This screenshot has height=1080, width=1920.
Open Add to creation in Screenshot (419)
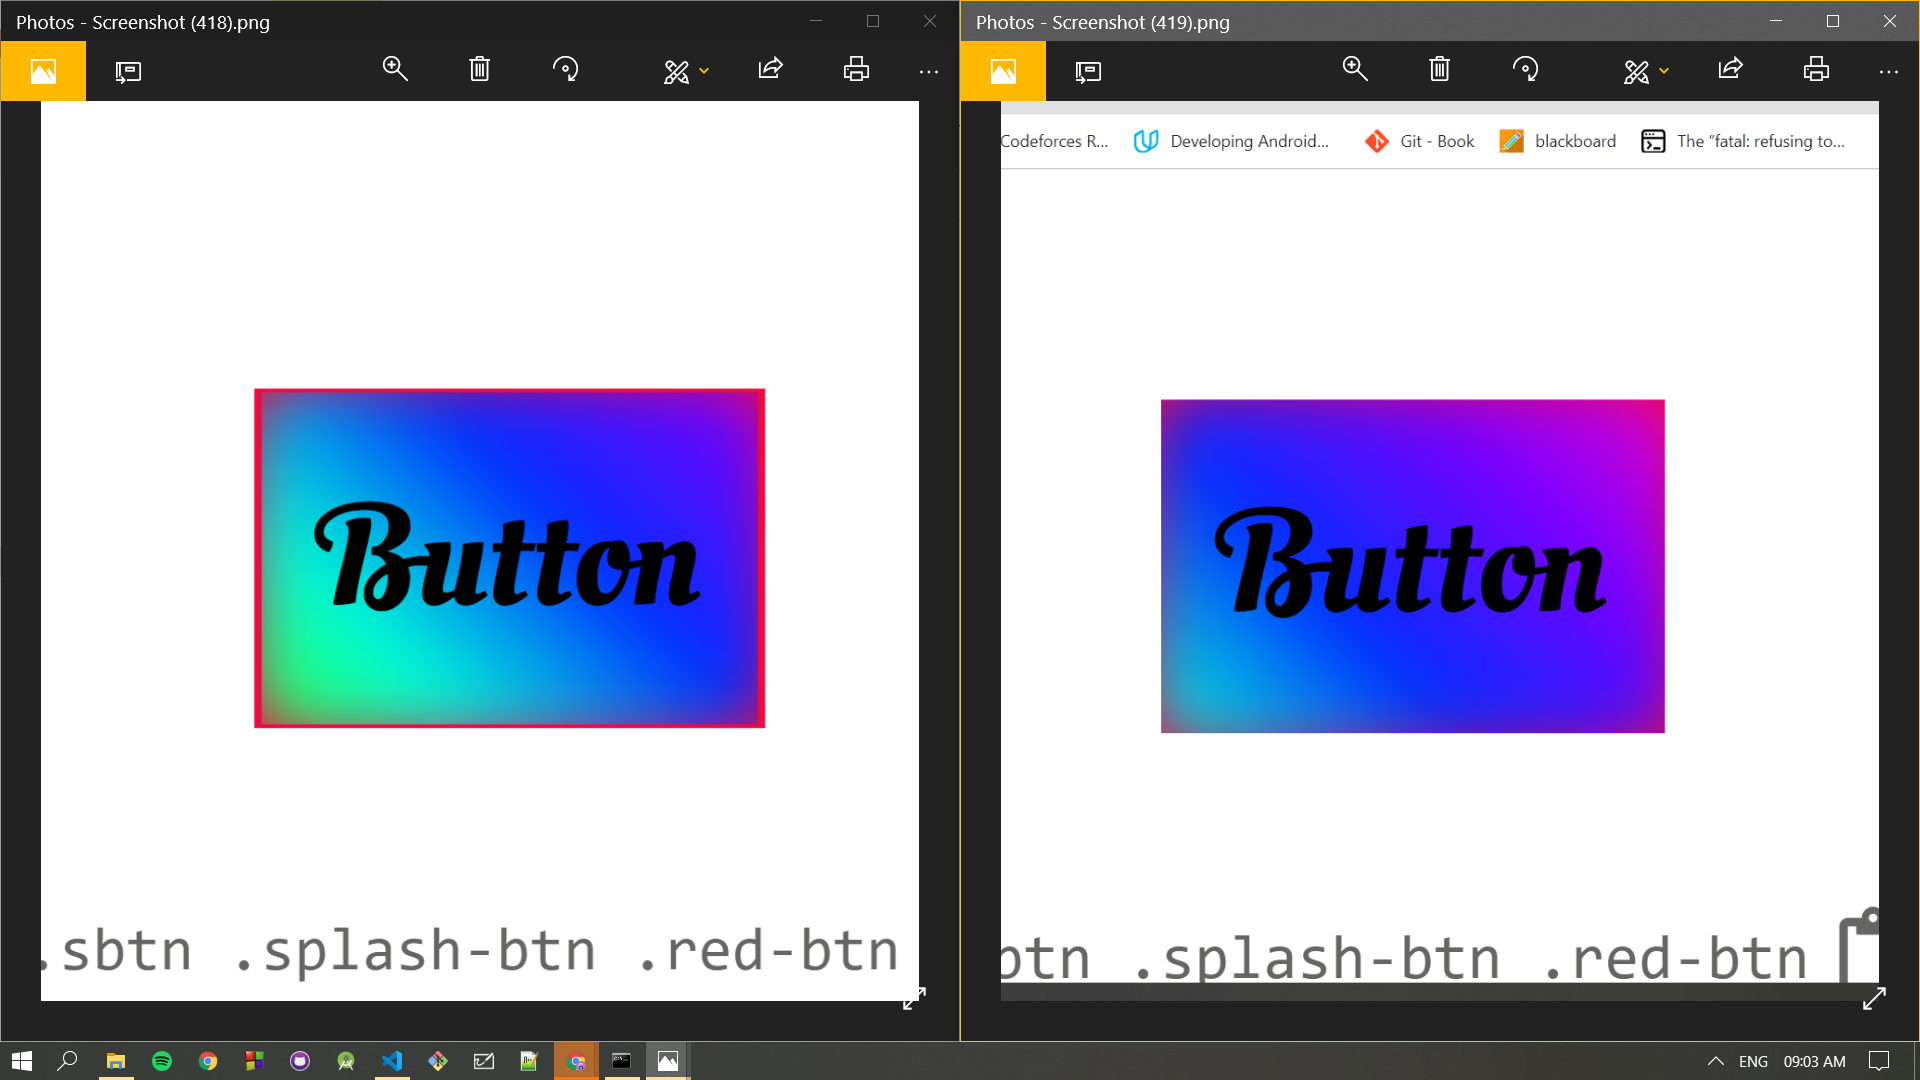click(x=1088, y=71)
